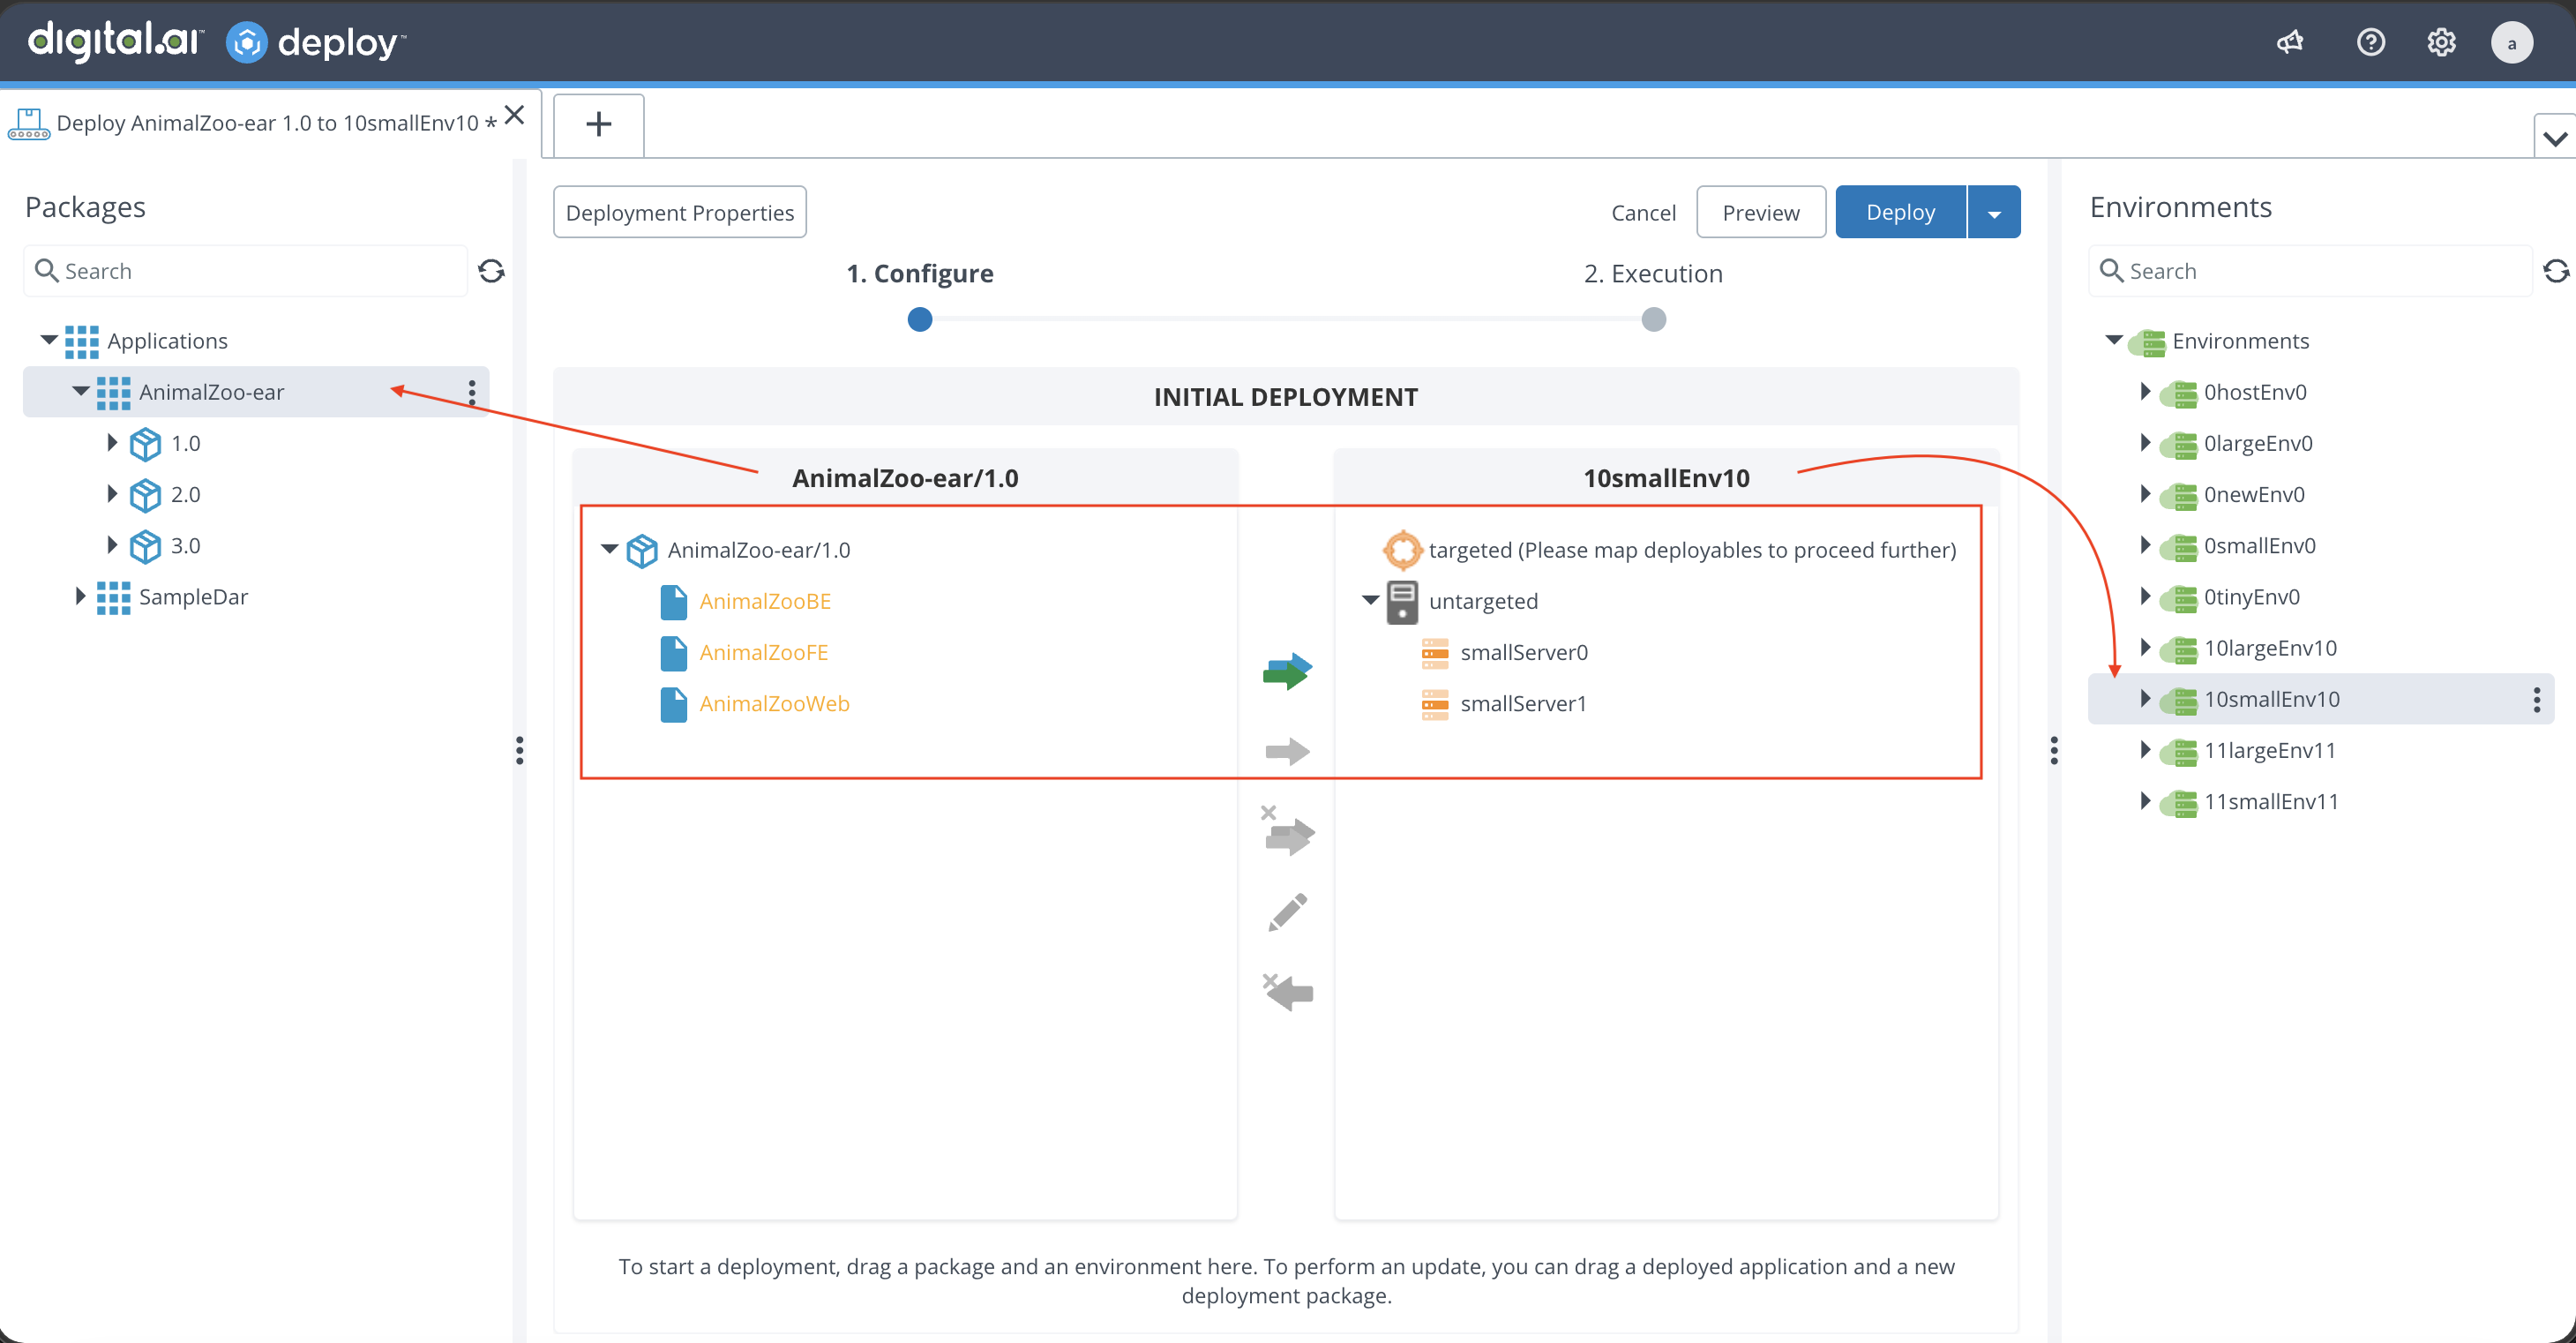The height and width of the screenshot is (1343, 2576).
Task: Open the user avatar menu
Action: [2511, 42]
